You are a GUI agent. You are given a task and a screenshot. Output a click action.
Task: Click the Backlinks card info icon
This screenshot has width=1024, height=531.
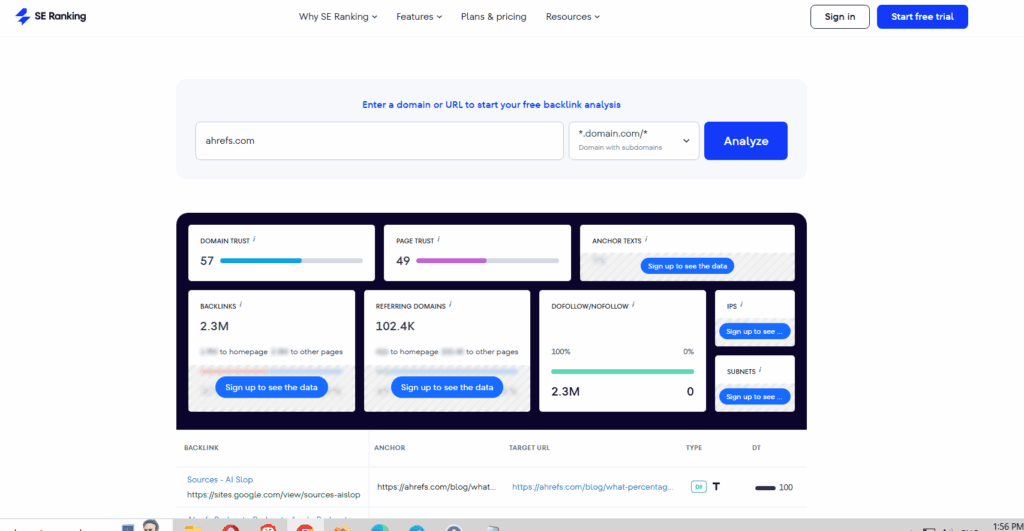click(240, 305)
